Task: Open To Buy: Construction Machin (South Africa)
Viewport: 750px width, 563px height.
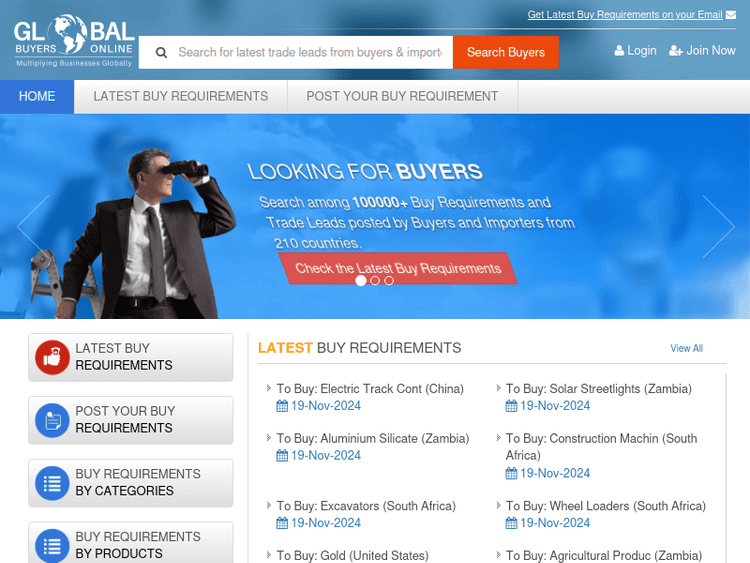Action: click(601, 447)
